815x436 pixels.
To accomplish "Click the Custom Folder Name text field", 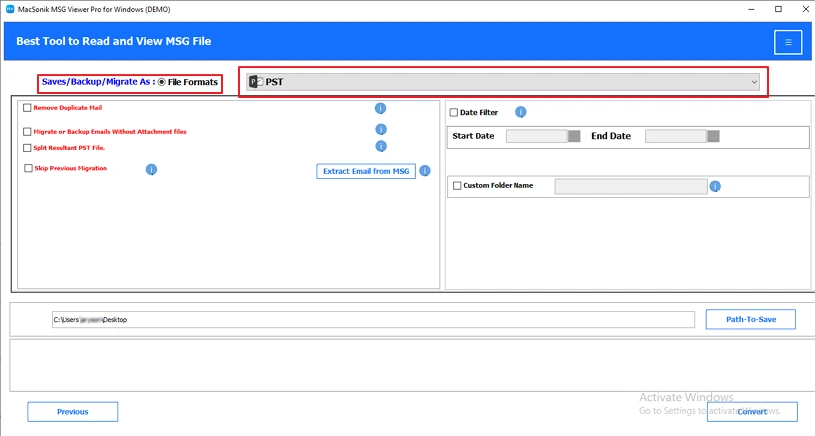I will click(x=631, y=186).
